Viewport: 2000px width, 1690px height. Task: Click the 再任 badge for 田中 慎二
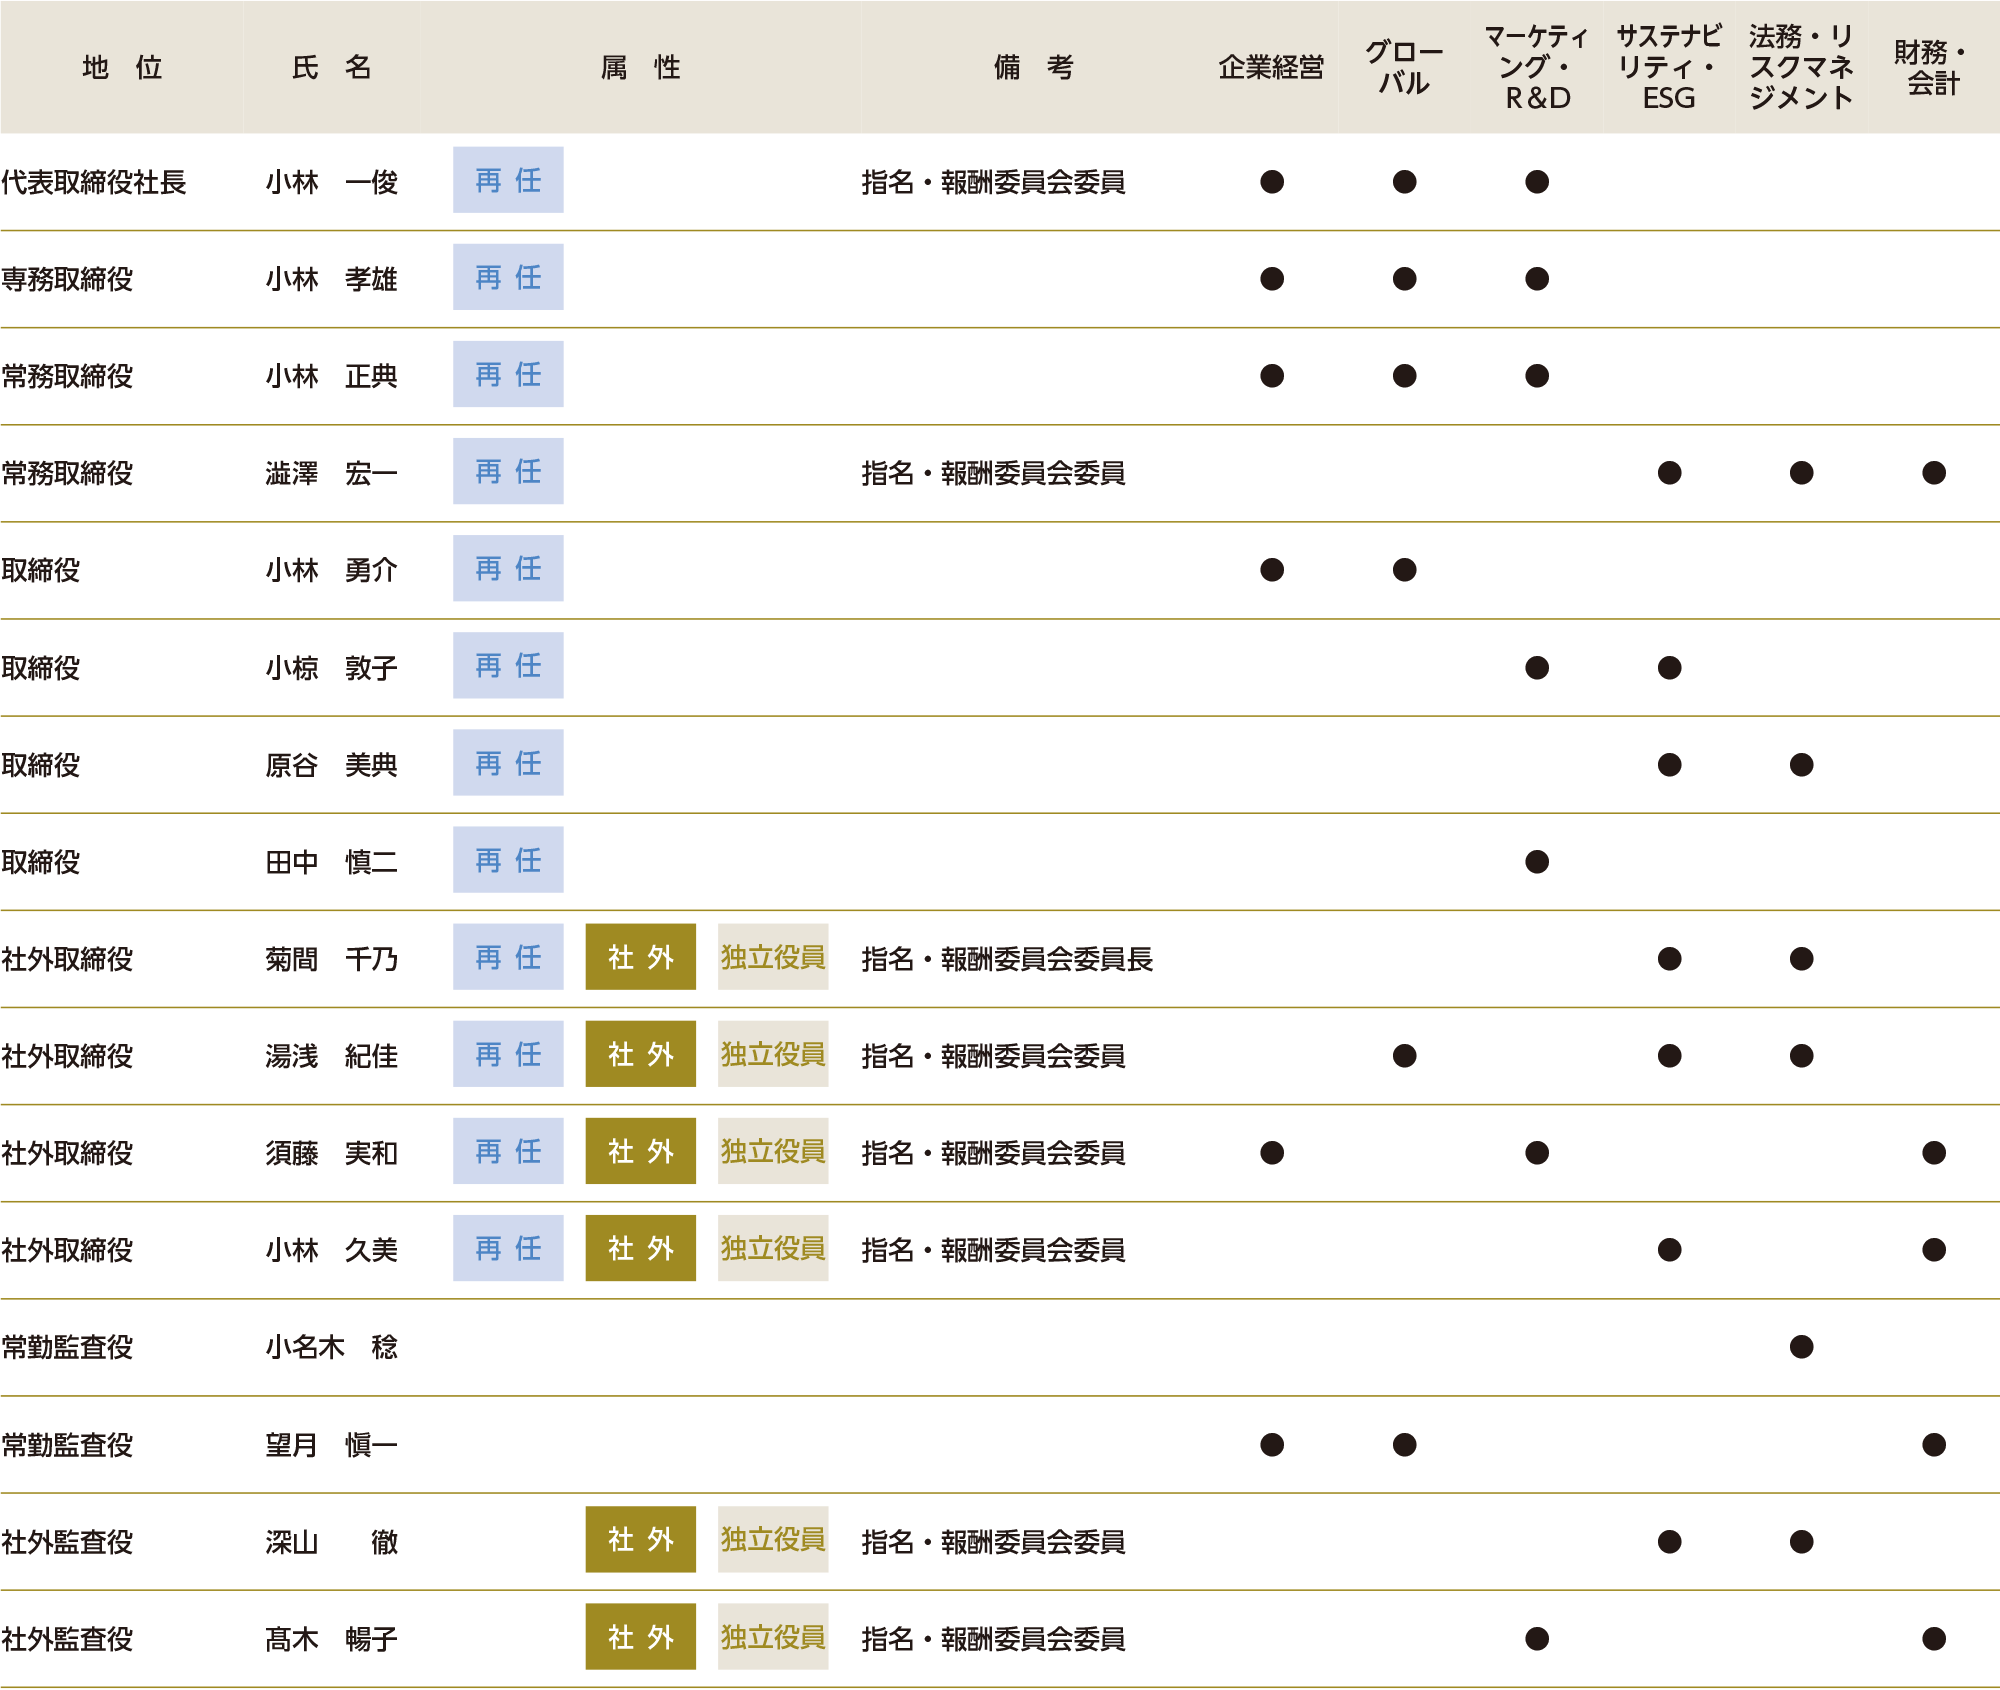pyautogui.click(x=508, y=860)
